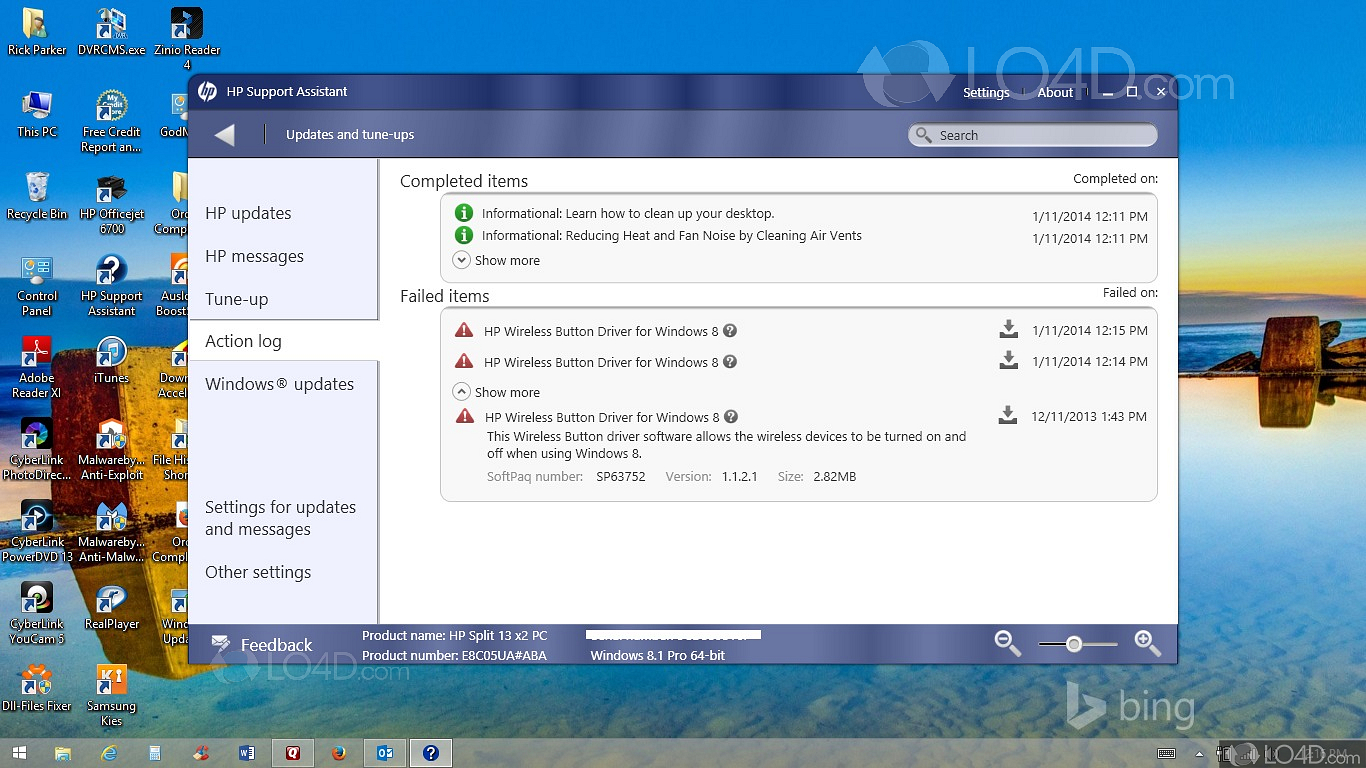Click the warning icon of the 12:15 PM failed item
This screenshot has height=768, width=1366.
[464, 330]
